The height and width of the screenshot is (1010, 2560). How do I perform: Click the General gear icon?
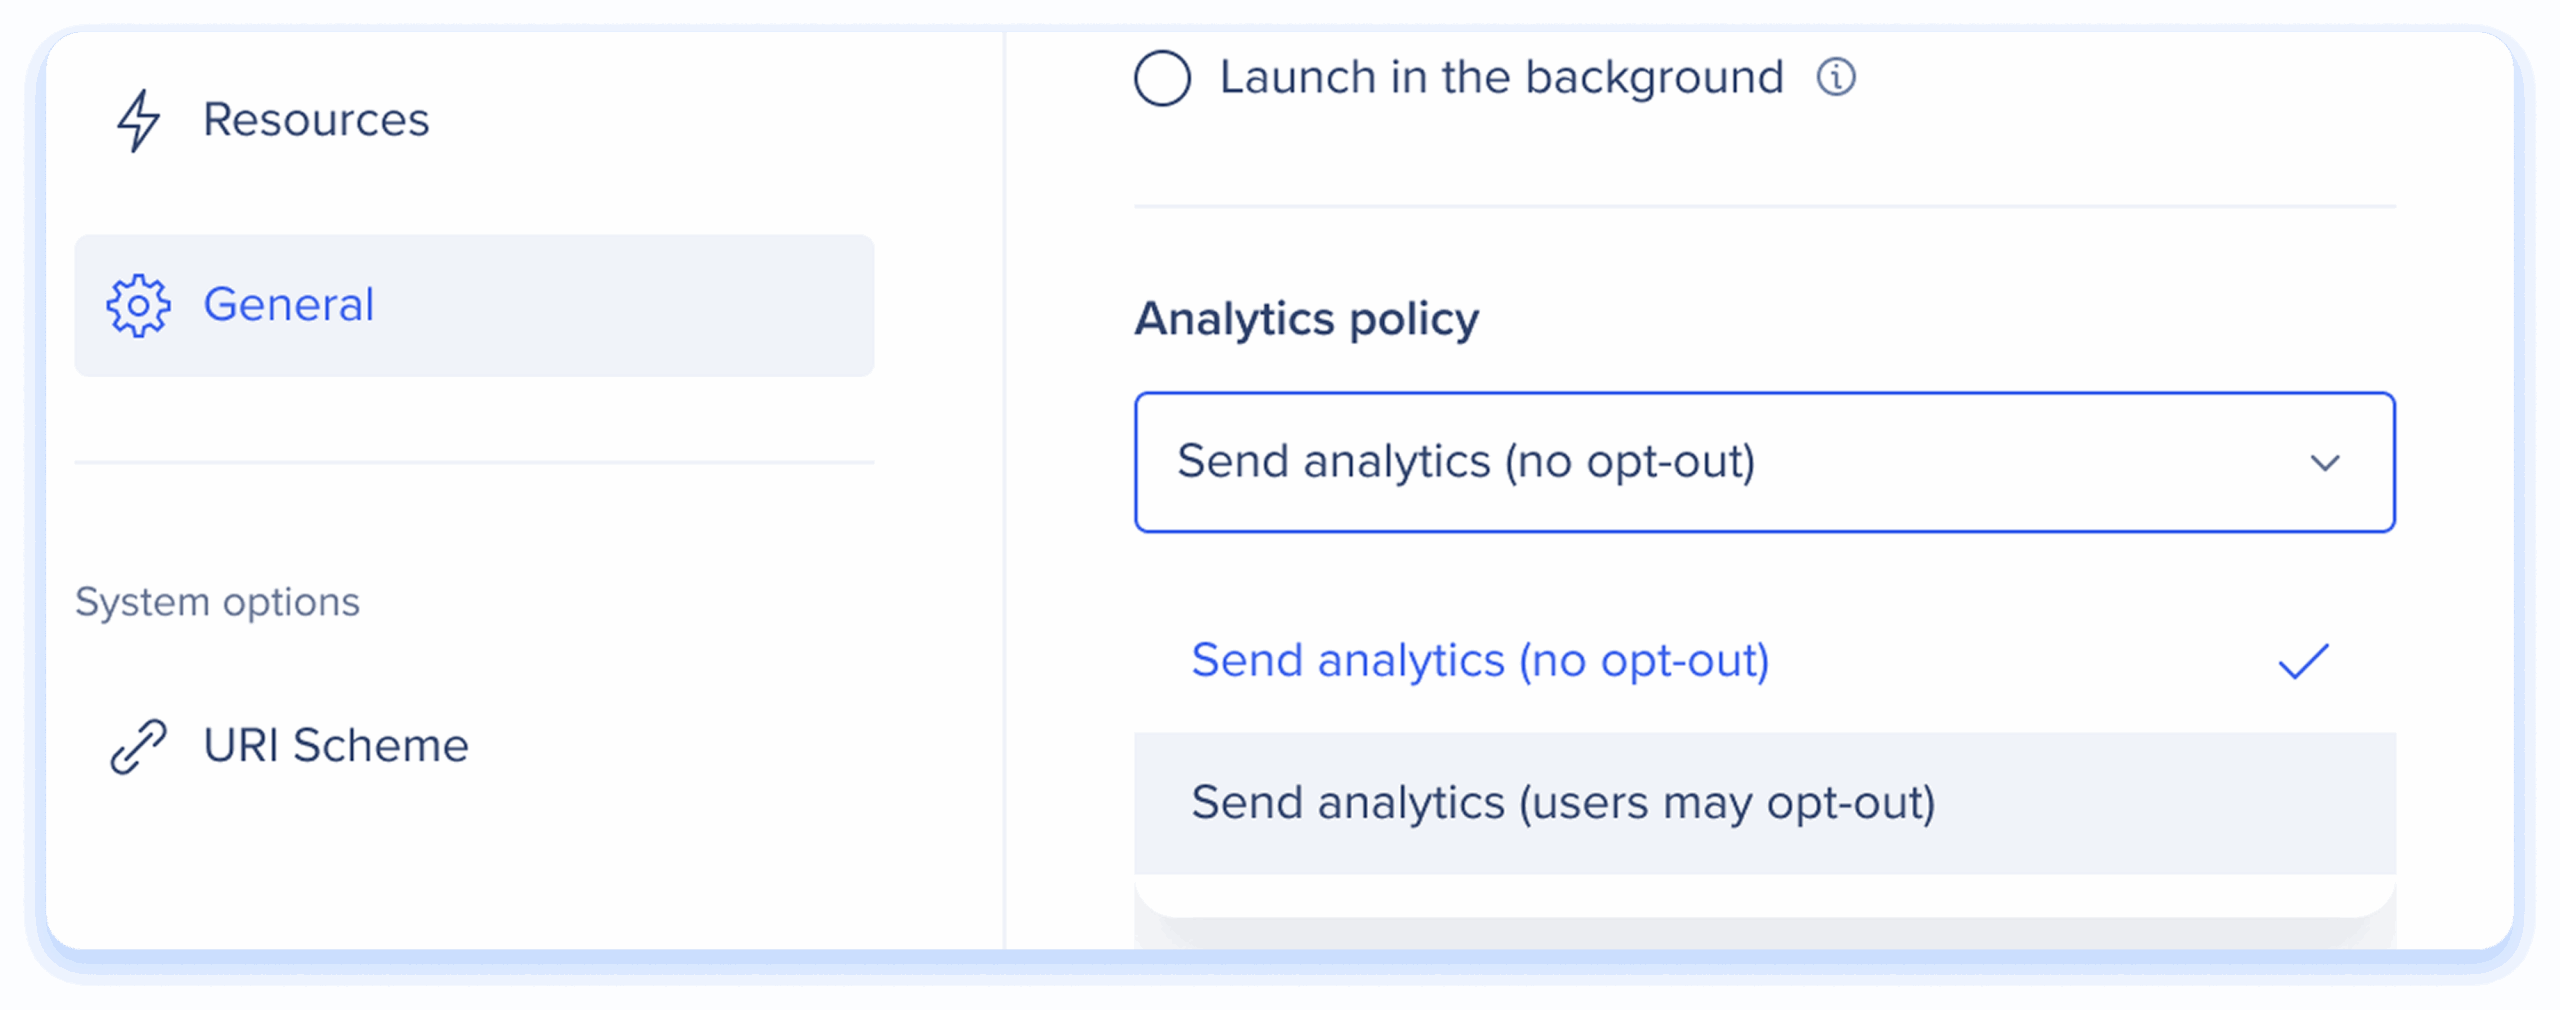(x=139, y=305)
